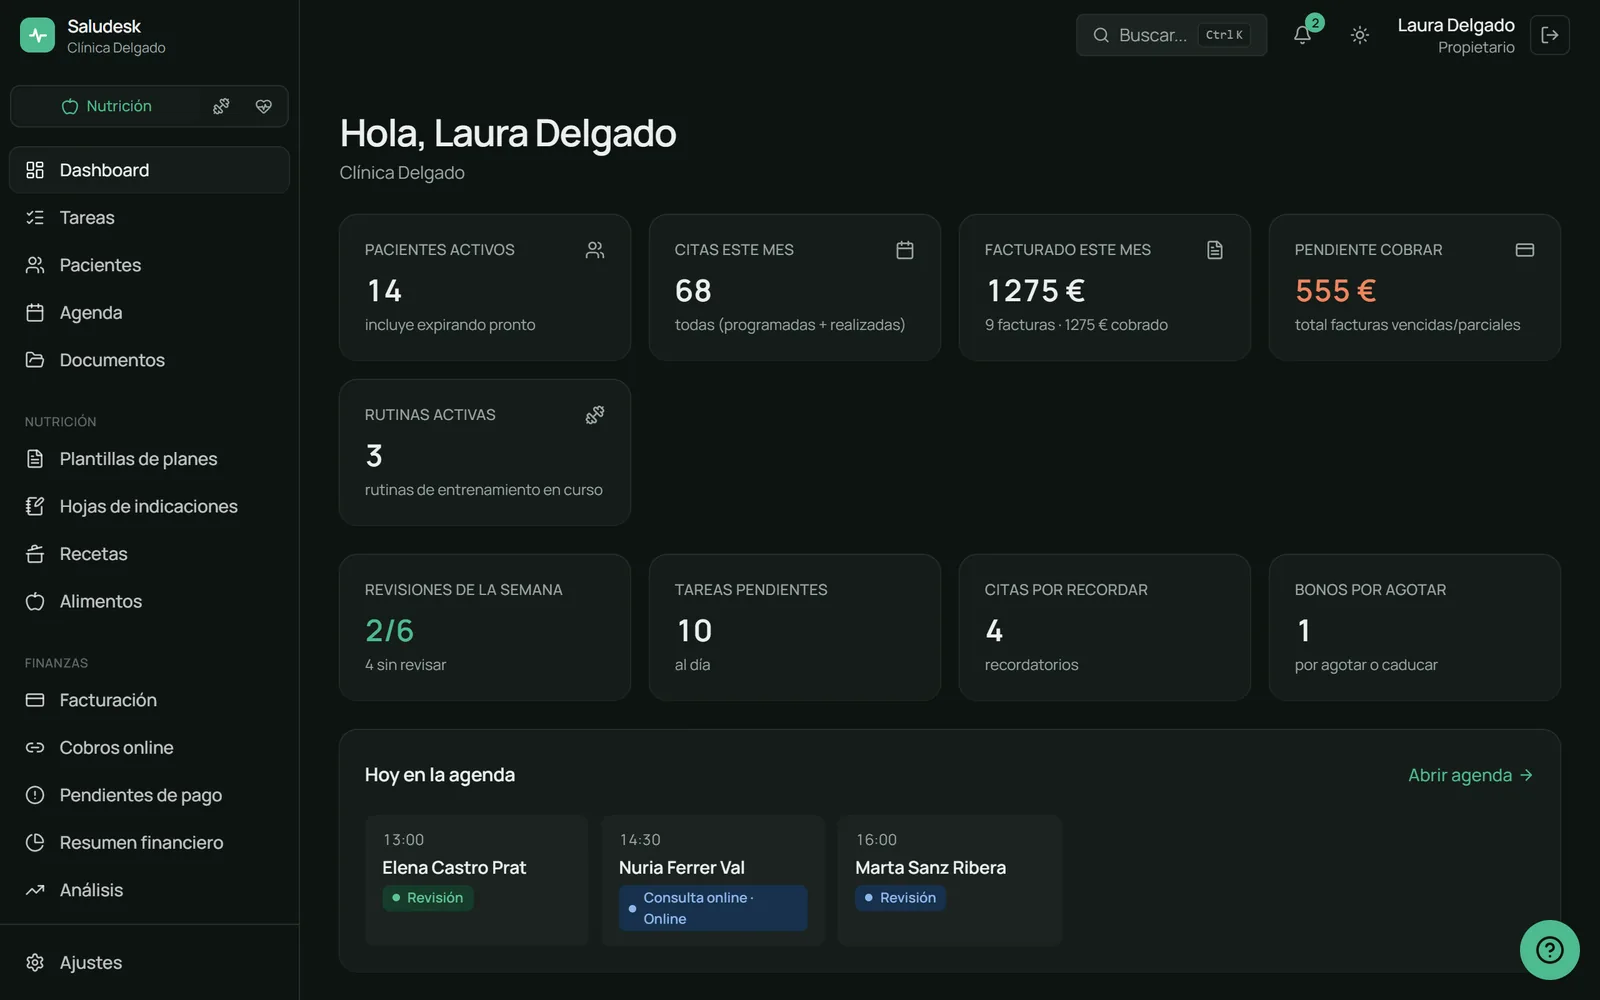Open Resumen financiero
Screen dimensions: 1600x1000
click(149, 842)
